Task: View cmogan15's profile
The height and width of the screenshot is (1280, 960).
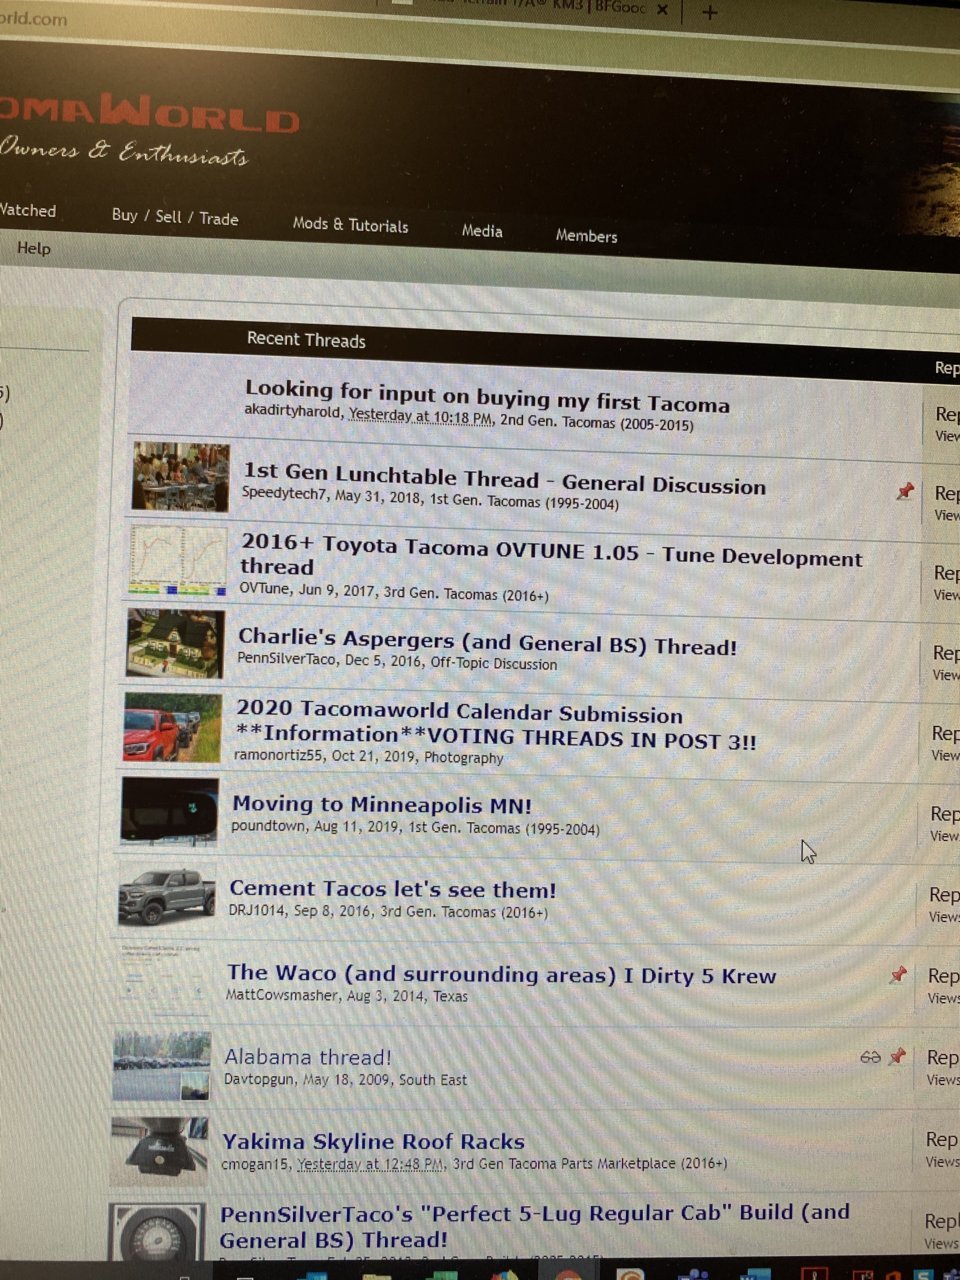Action: [255, 1164]
